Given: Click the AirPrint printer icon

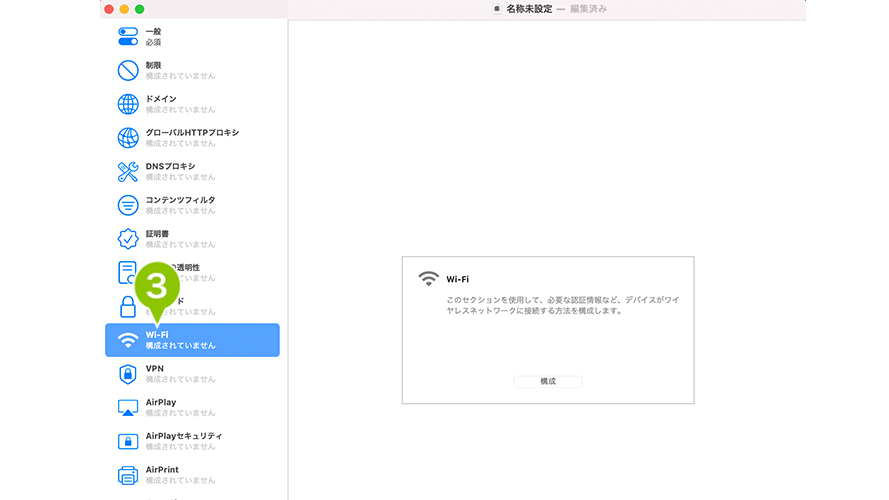Looking at the screenshot, I should tap(128, 475).
